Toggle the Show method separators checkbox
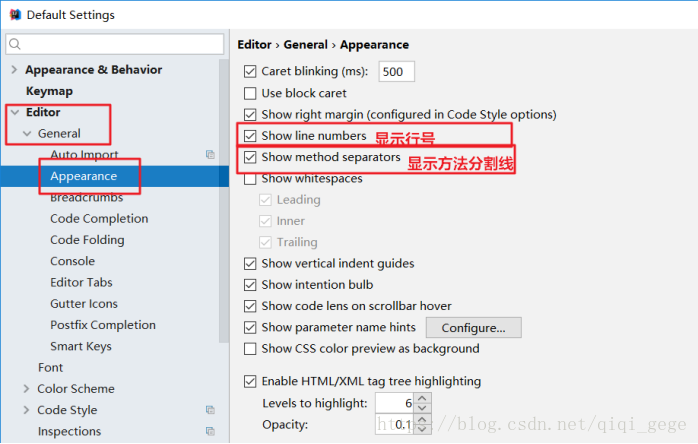Screen dimensions: 698x444 [251, 158]
